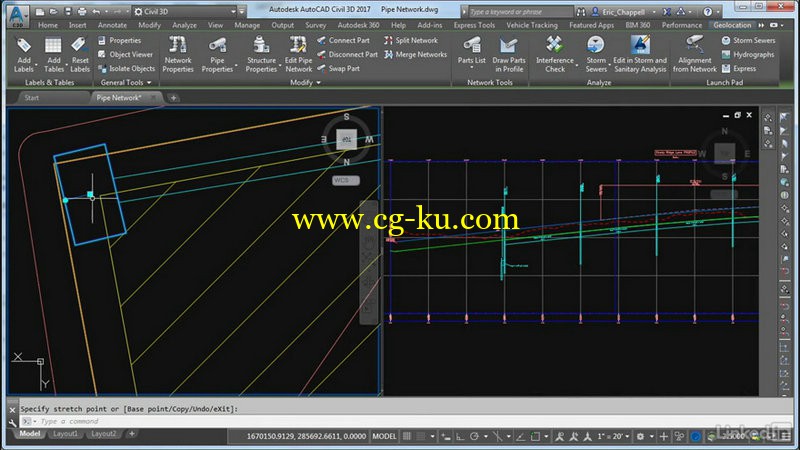Image resolution: width=800 pixels, height=450 pixels.
Task: Open the Home ribbon tab
Action: (47, 25)
